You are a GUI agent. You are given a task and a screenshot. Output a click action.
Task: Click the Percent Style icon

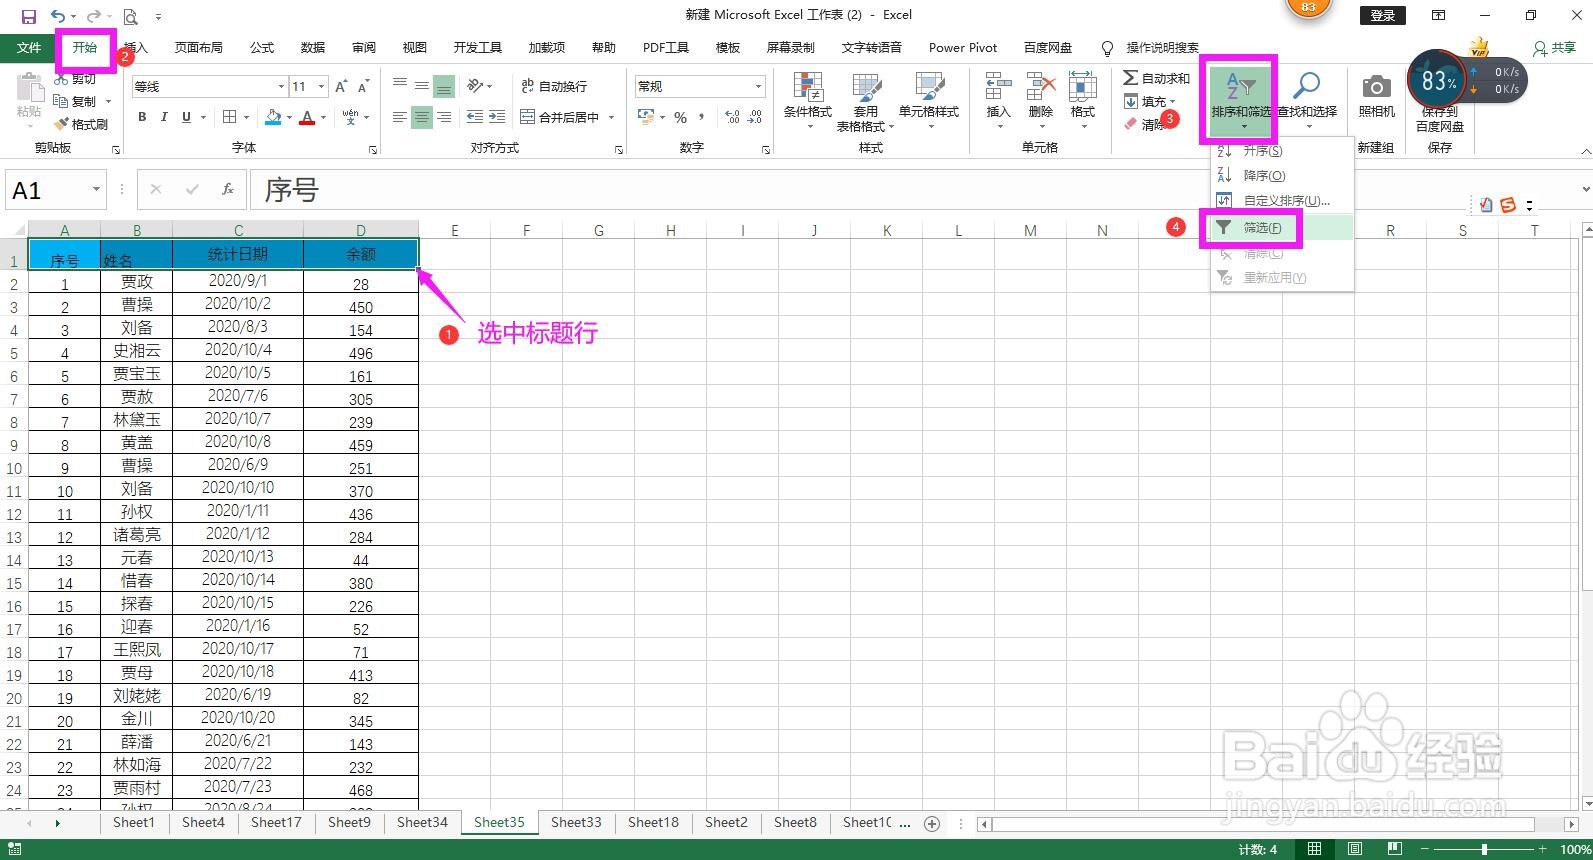pyautogui.click(x=680, y=118)
